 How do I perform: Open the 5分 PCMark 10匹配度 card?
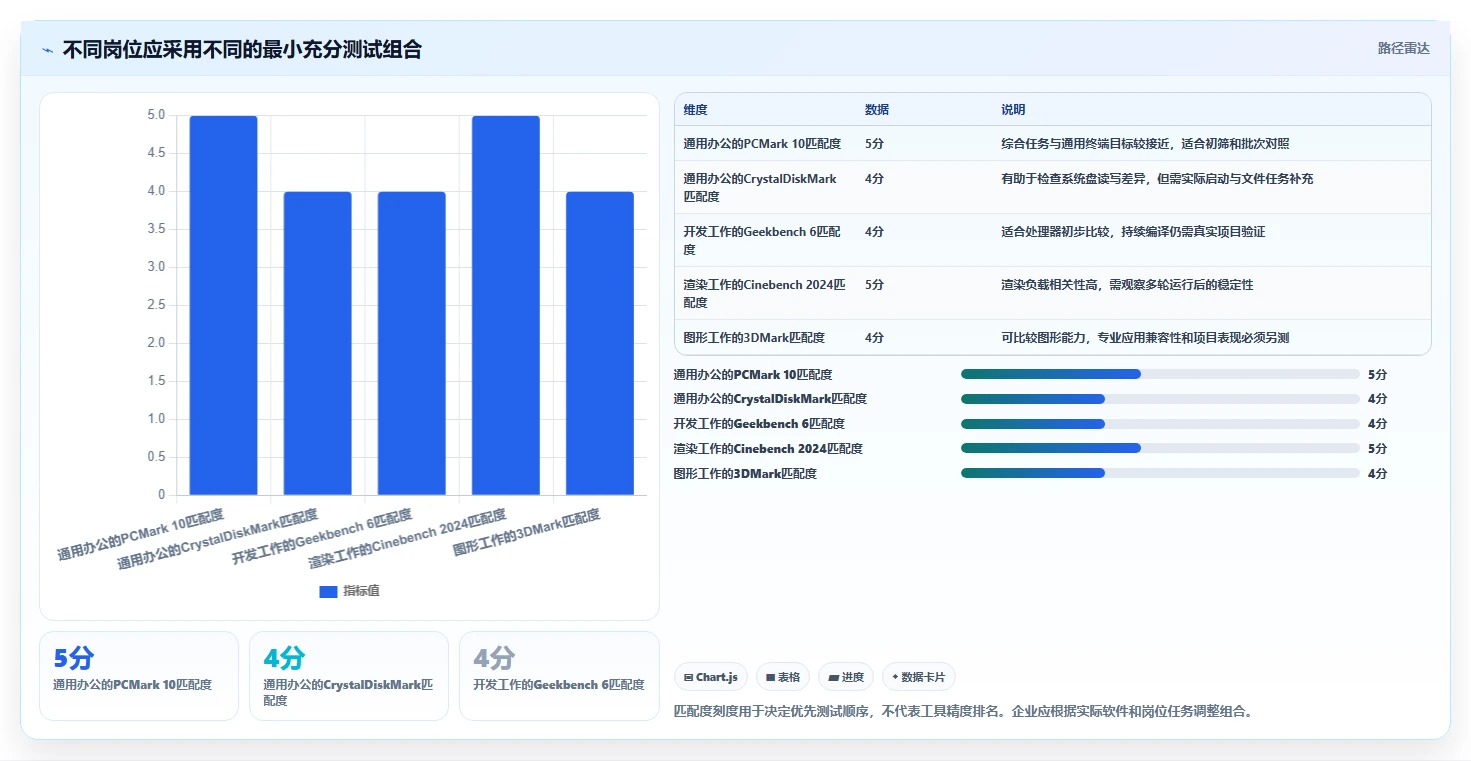click(139, 676)
